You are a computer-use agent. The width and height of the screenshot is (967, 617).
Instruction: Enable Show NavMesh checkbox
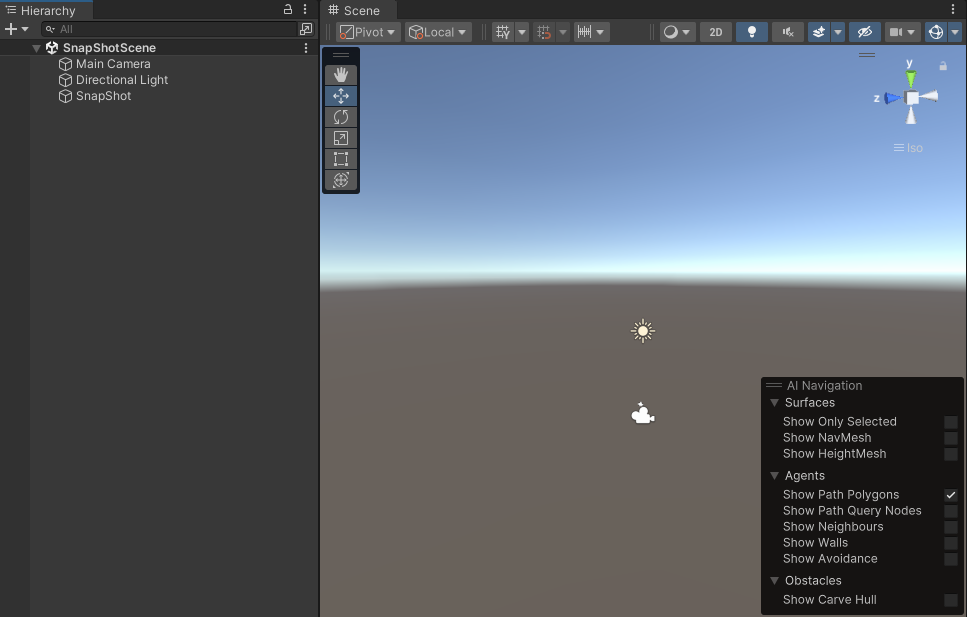pos(951,438)
